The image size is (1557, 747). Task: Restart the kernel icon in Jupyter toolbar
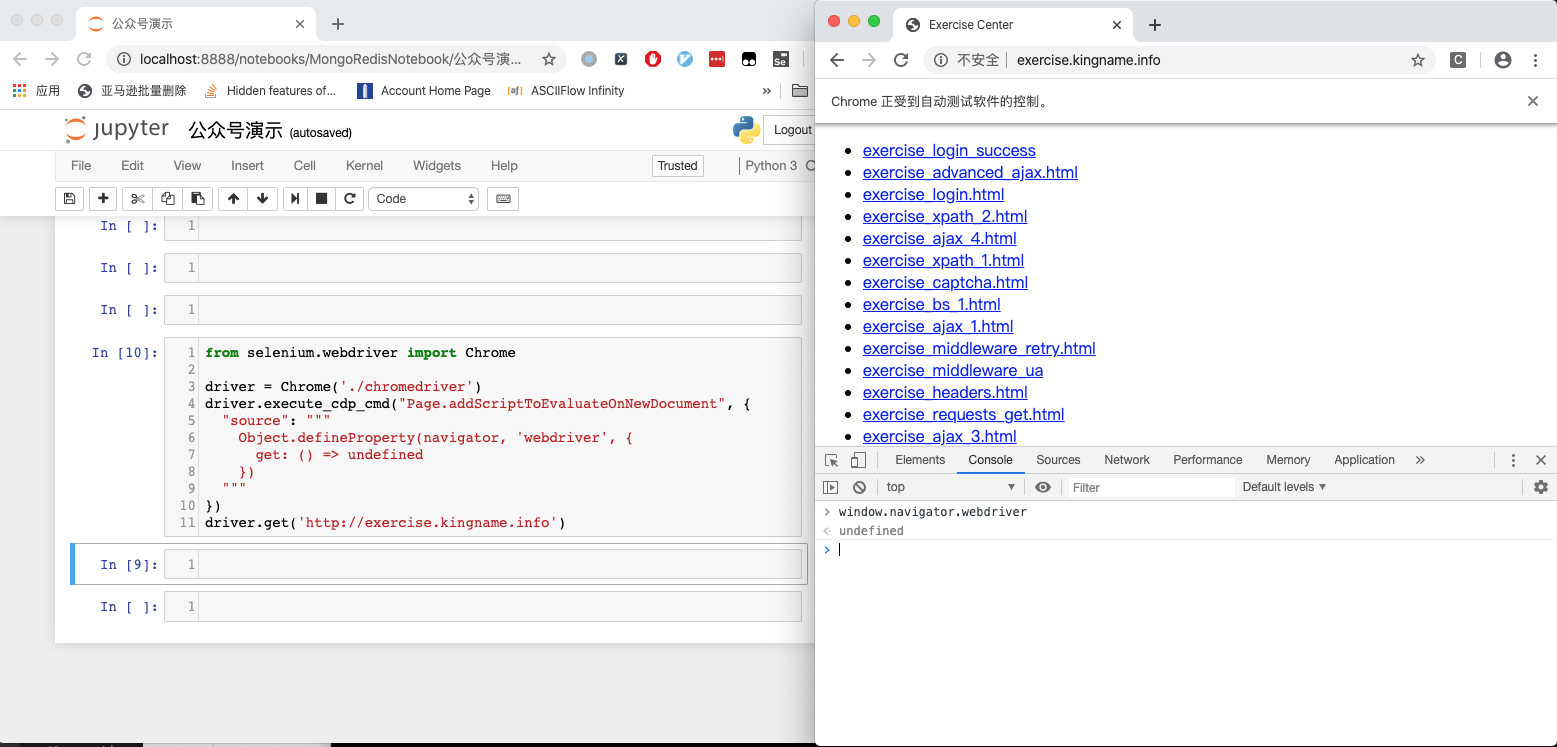point(350,199)
